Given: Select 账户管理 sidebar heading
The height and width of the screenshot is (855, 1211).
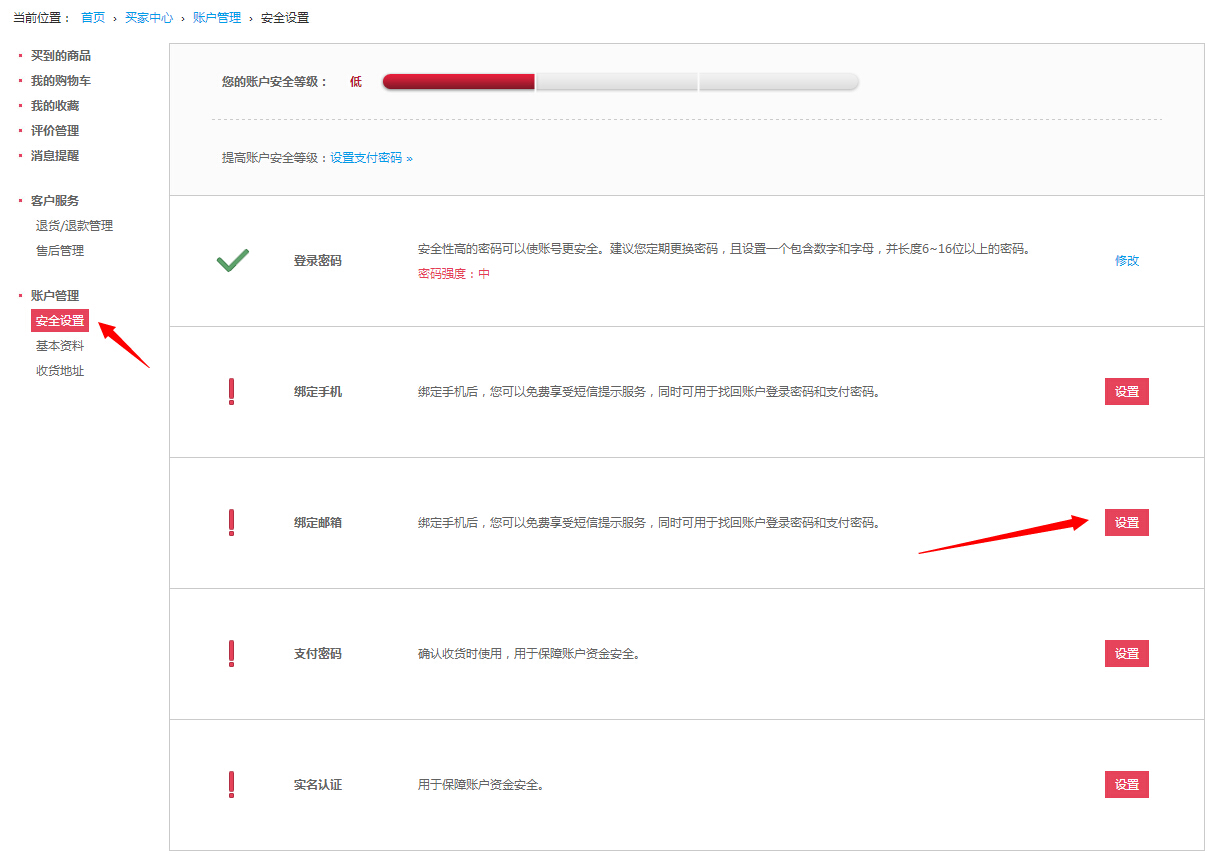Looking at the screenshot, I should tap(55, 296).
